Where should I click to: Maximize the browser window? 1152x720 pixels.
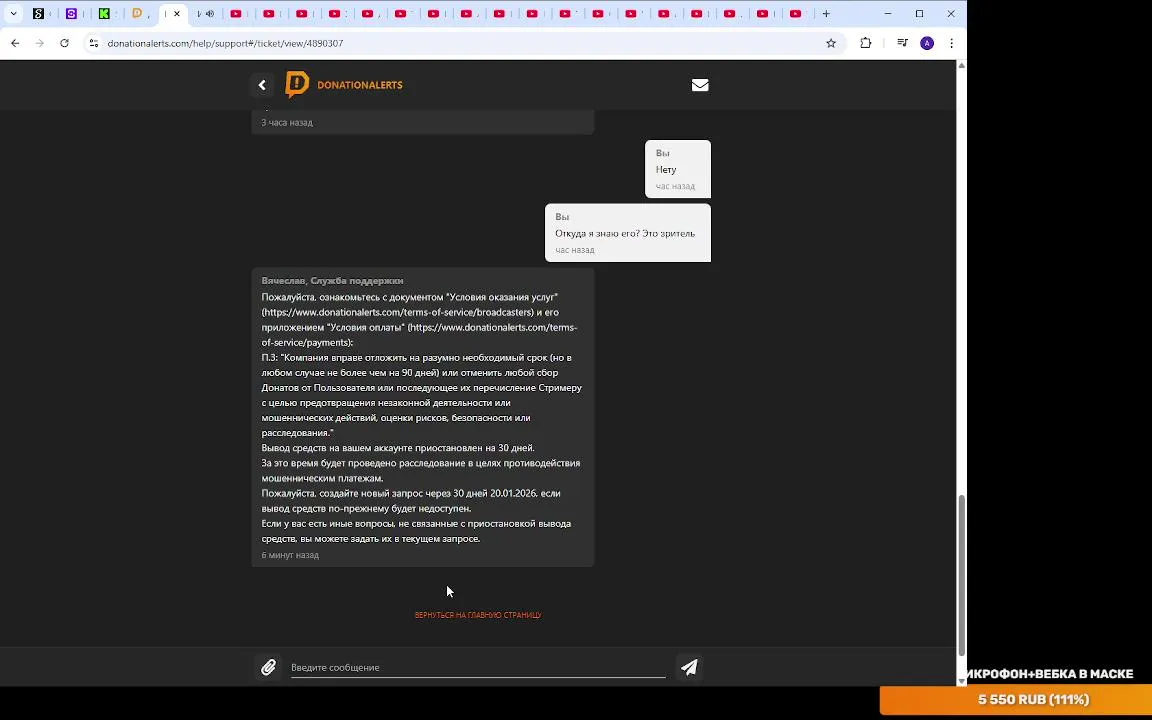pos(919,13)
